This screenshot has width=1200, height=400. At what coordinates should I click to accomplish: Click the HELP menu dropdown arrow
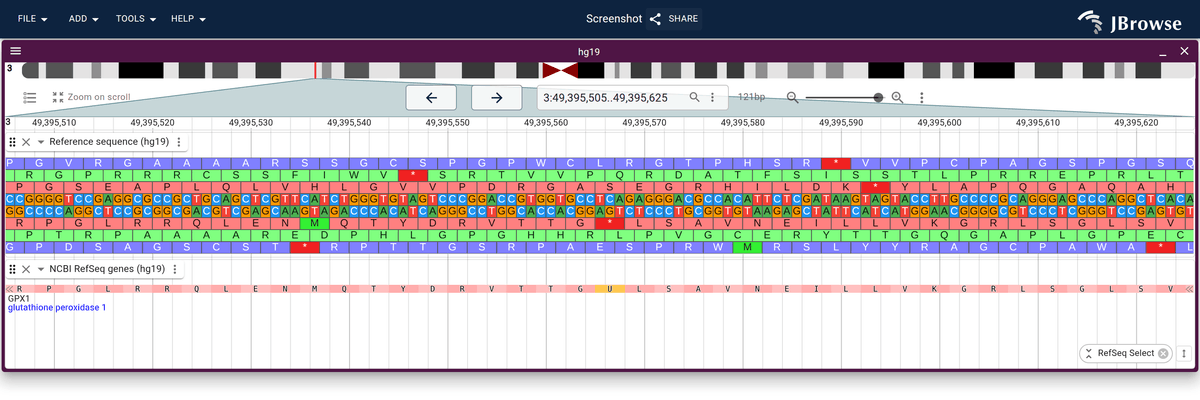203,20
